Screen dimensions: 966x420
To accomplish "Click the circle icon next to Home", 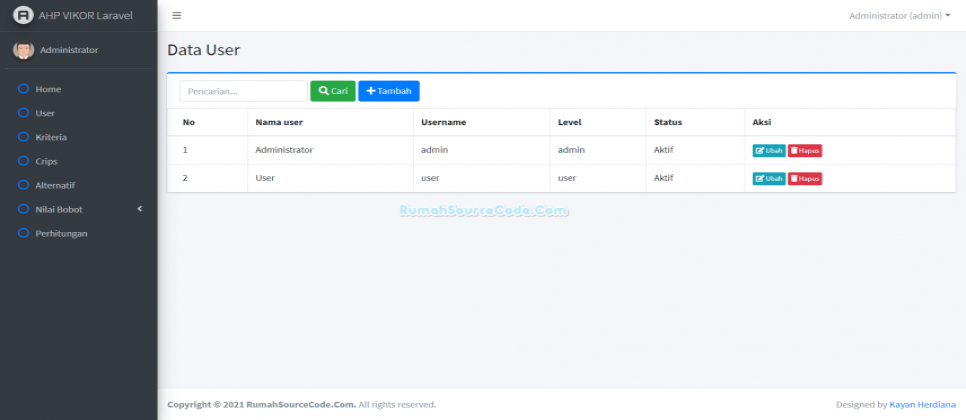I will pyautogui.click(x=23, y=89).
